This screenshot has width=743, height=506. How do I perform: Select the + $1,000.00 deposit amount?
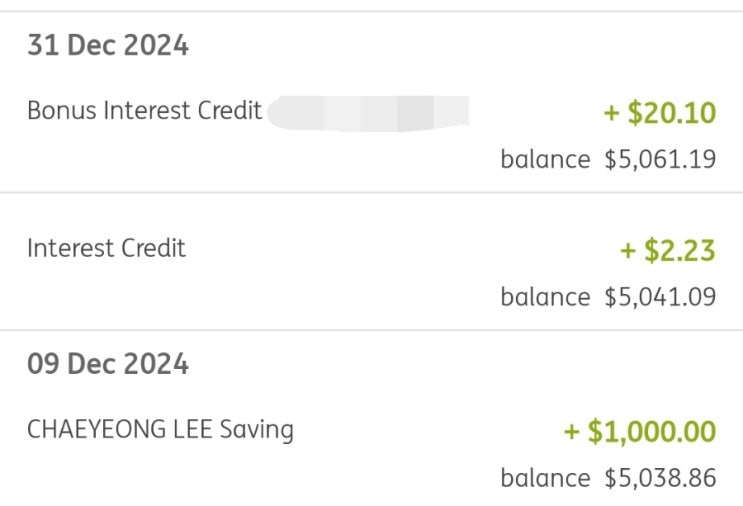640,432
